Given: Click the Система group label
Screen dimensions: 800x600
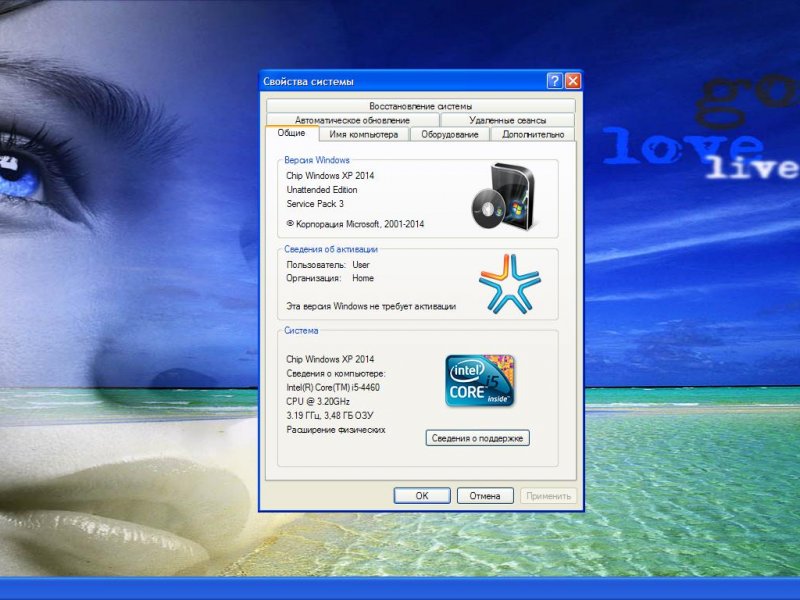Looking at the screenshot, I should coord(301,330).
